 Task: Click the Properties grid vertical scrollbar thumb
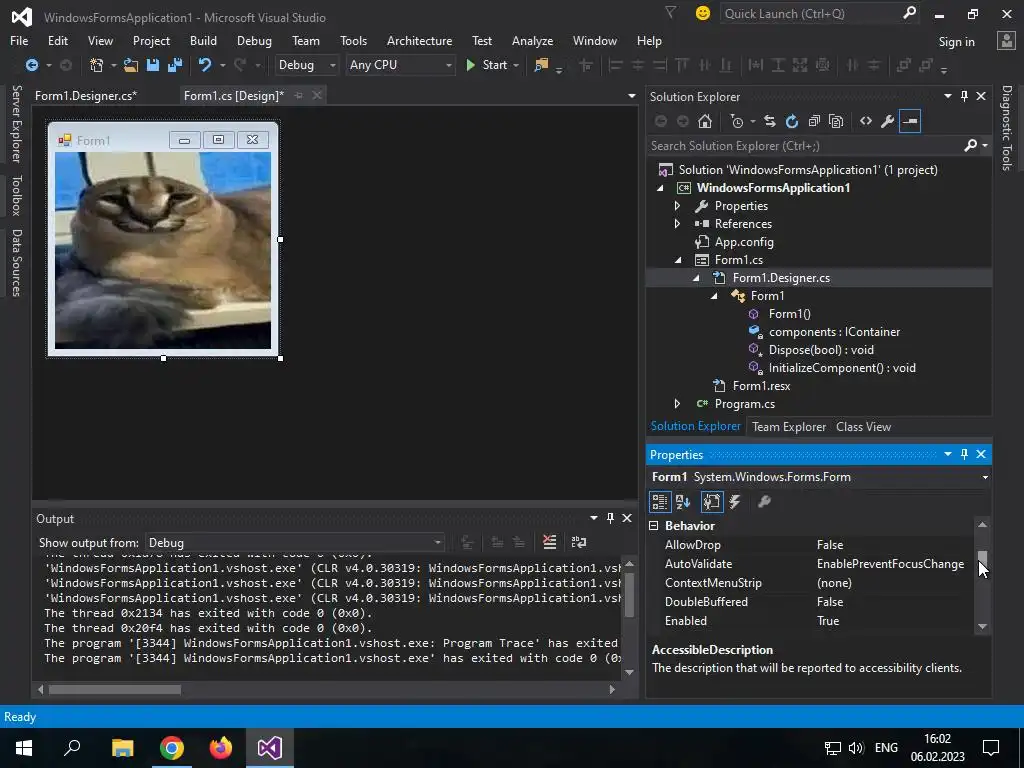(982, 560)
